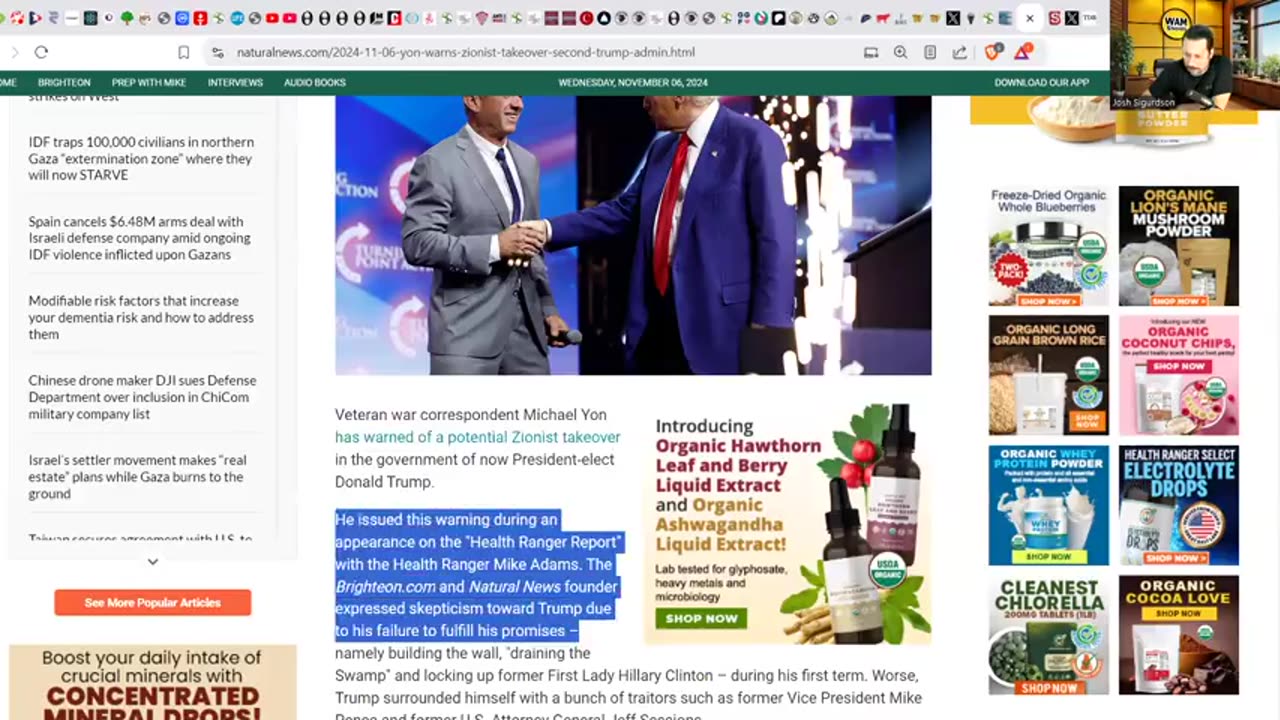Open the Brave Shields lion icon
1280x720 pixels.
(992, 52)
